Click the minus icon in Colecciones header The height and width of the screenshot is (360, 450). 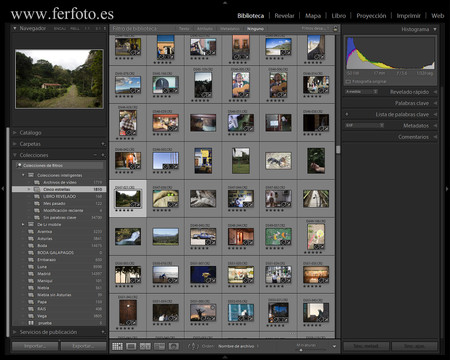click(x=95, y=155)
